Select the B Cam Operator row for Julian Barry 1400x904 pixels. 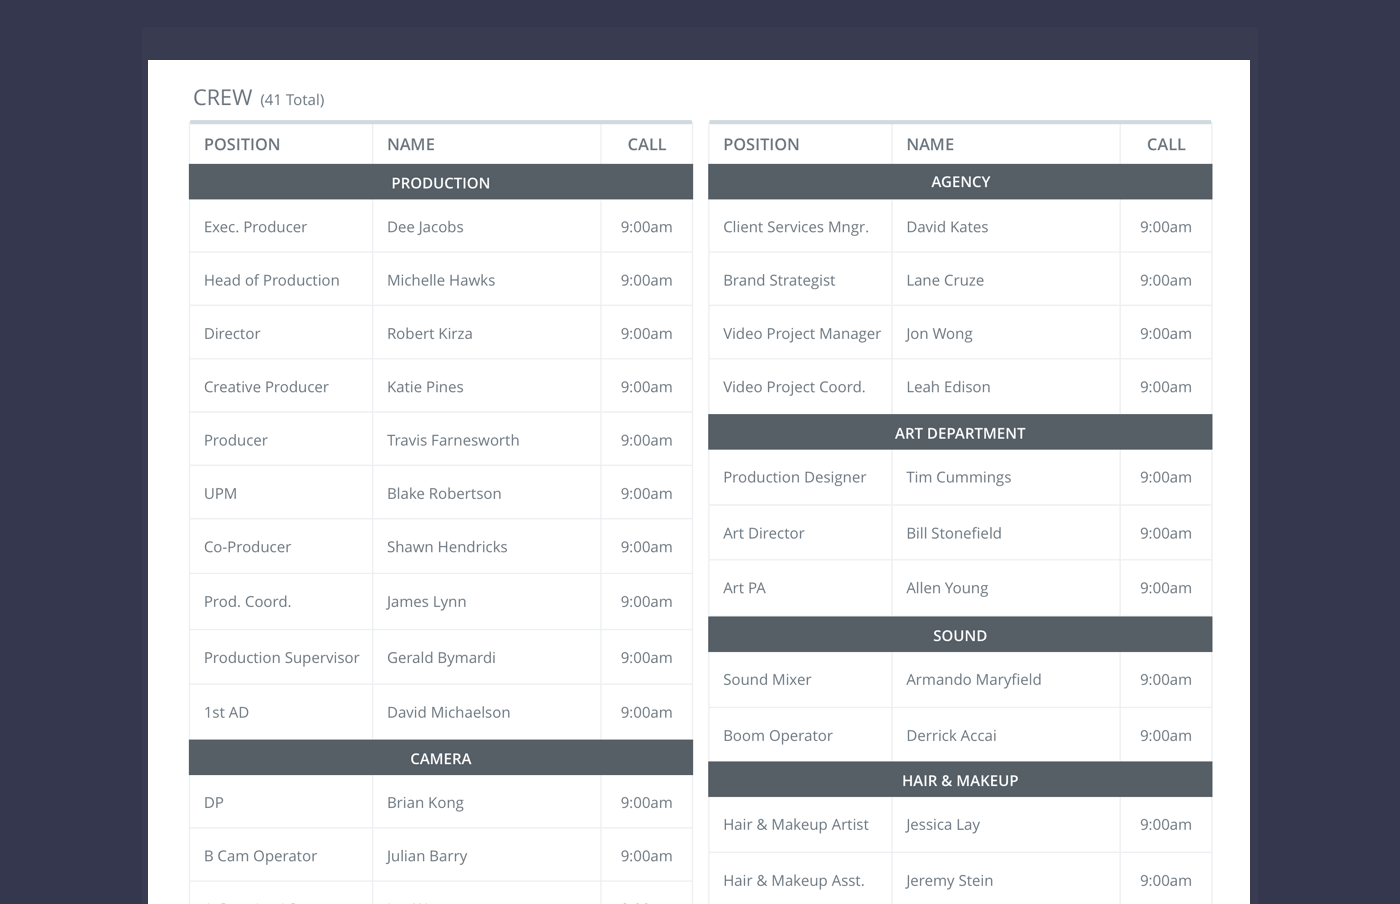426,855
